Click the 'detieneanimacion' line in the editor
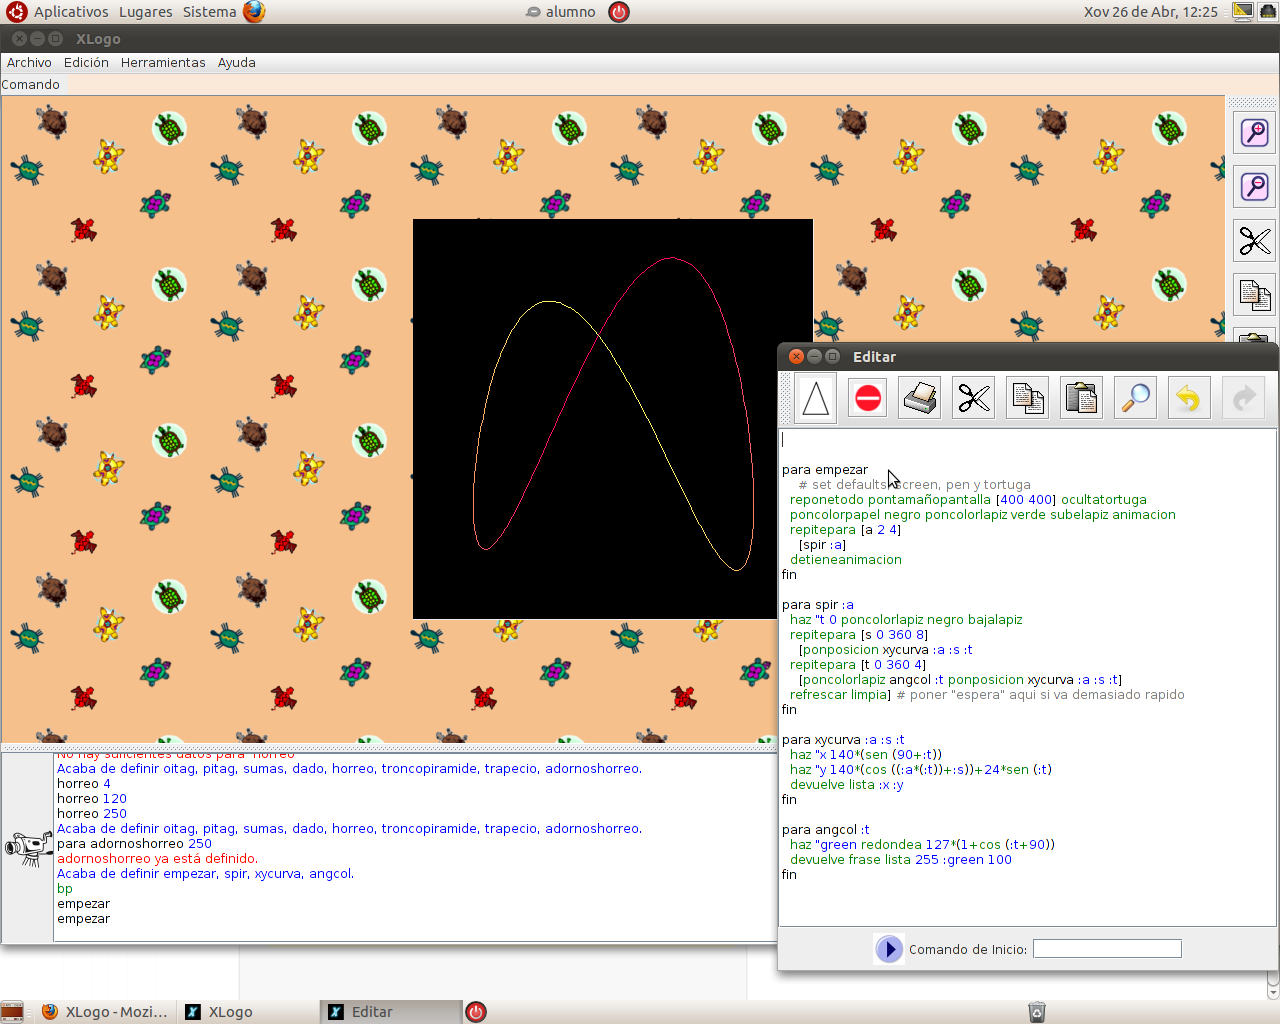Viewport: 1280px width, 1024px height. click(846, 560)
